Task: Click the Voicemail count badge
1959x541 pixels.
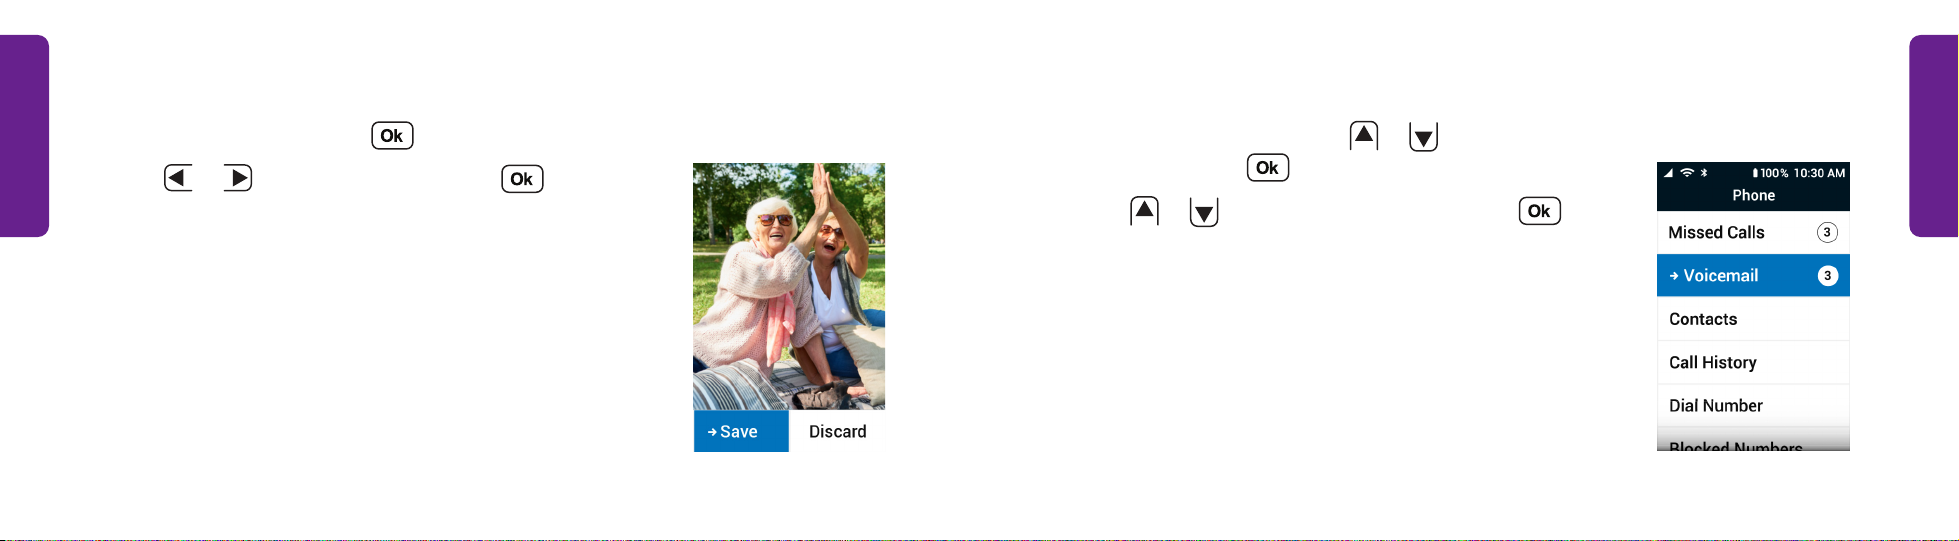Action: (1827, 276)
